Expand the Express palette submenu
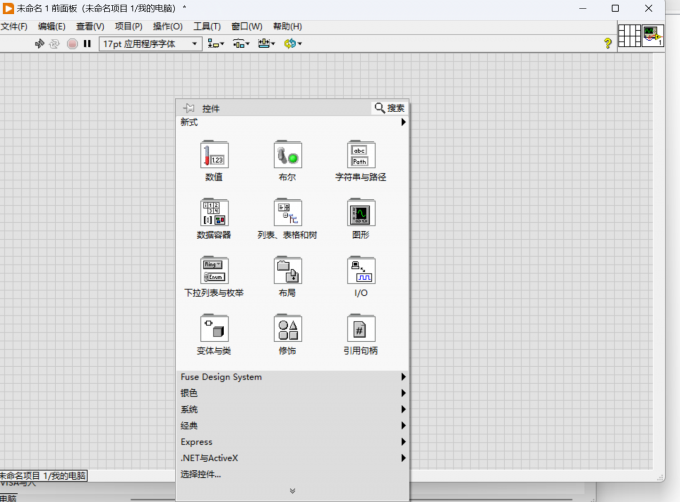 [x=293, y=442]
